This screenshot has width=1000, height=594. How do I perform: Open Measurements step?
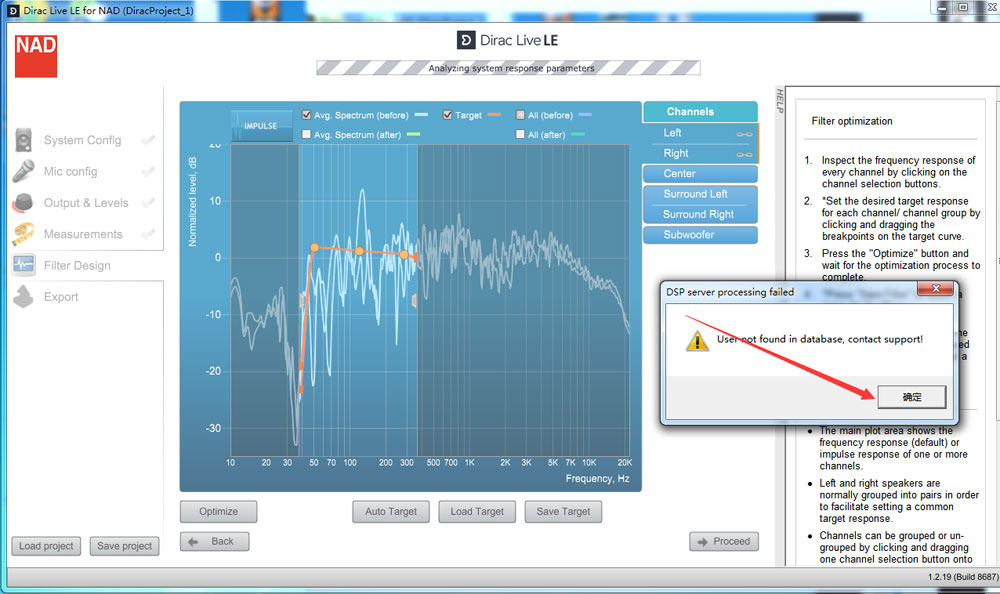(83, 234)
